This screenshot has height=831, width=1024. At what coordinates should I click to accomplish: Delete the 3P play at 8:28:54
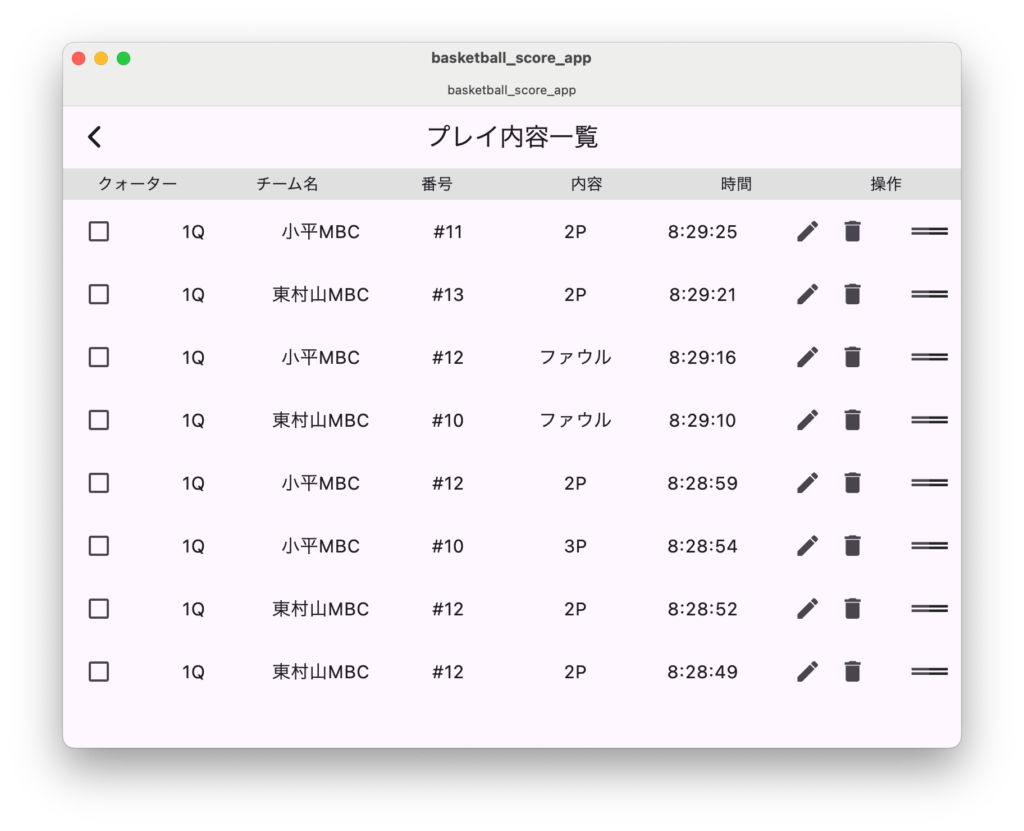pos(852,546)
